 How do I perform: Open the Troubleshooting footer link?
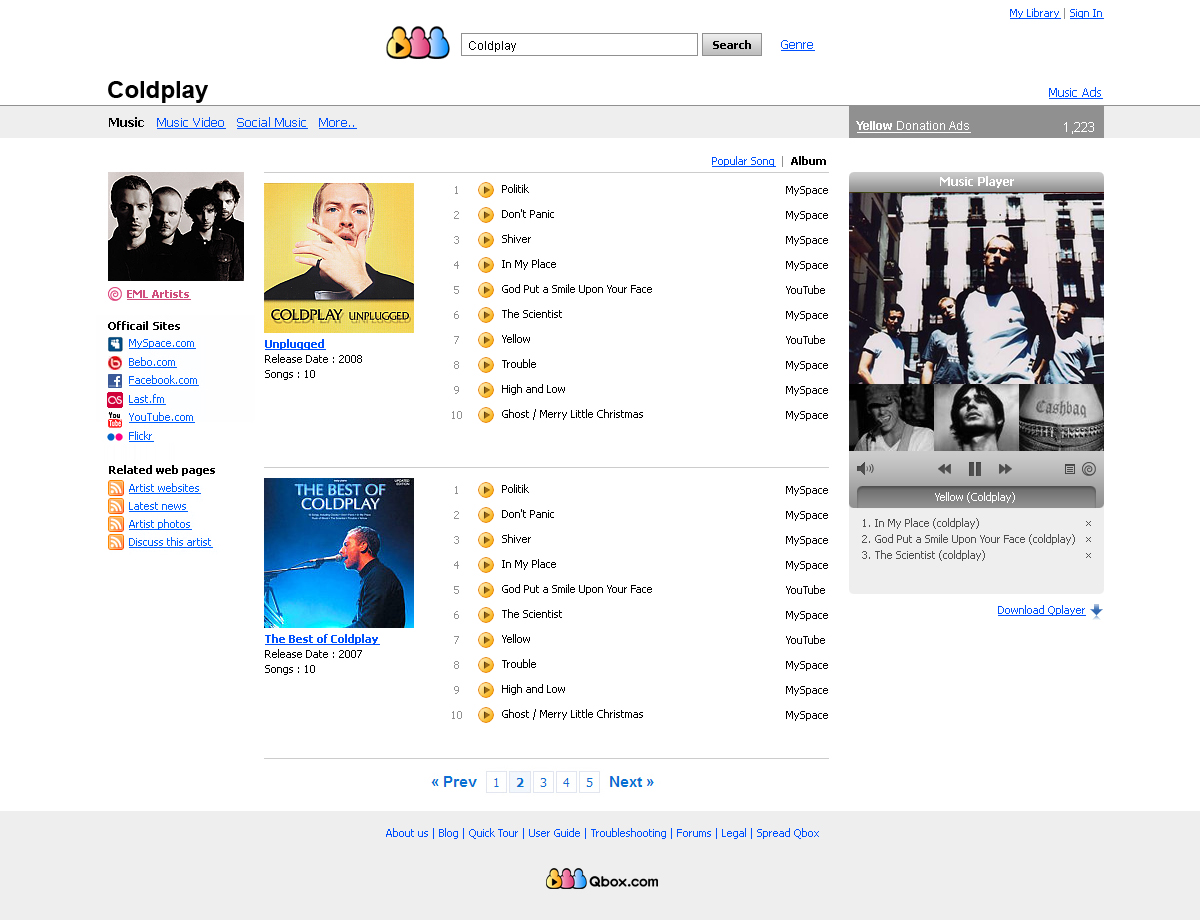[x=628, y=833]
